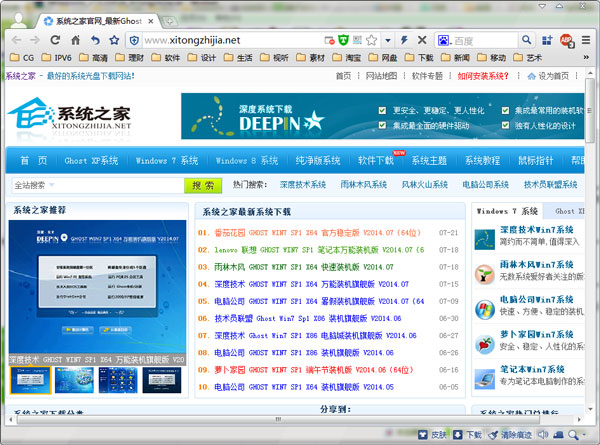Click the star icon inside address bar
This screenshot has width=600, height=445.
(x=371, y=40)
